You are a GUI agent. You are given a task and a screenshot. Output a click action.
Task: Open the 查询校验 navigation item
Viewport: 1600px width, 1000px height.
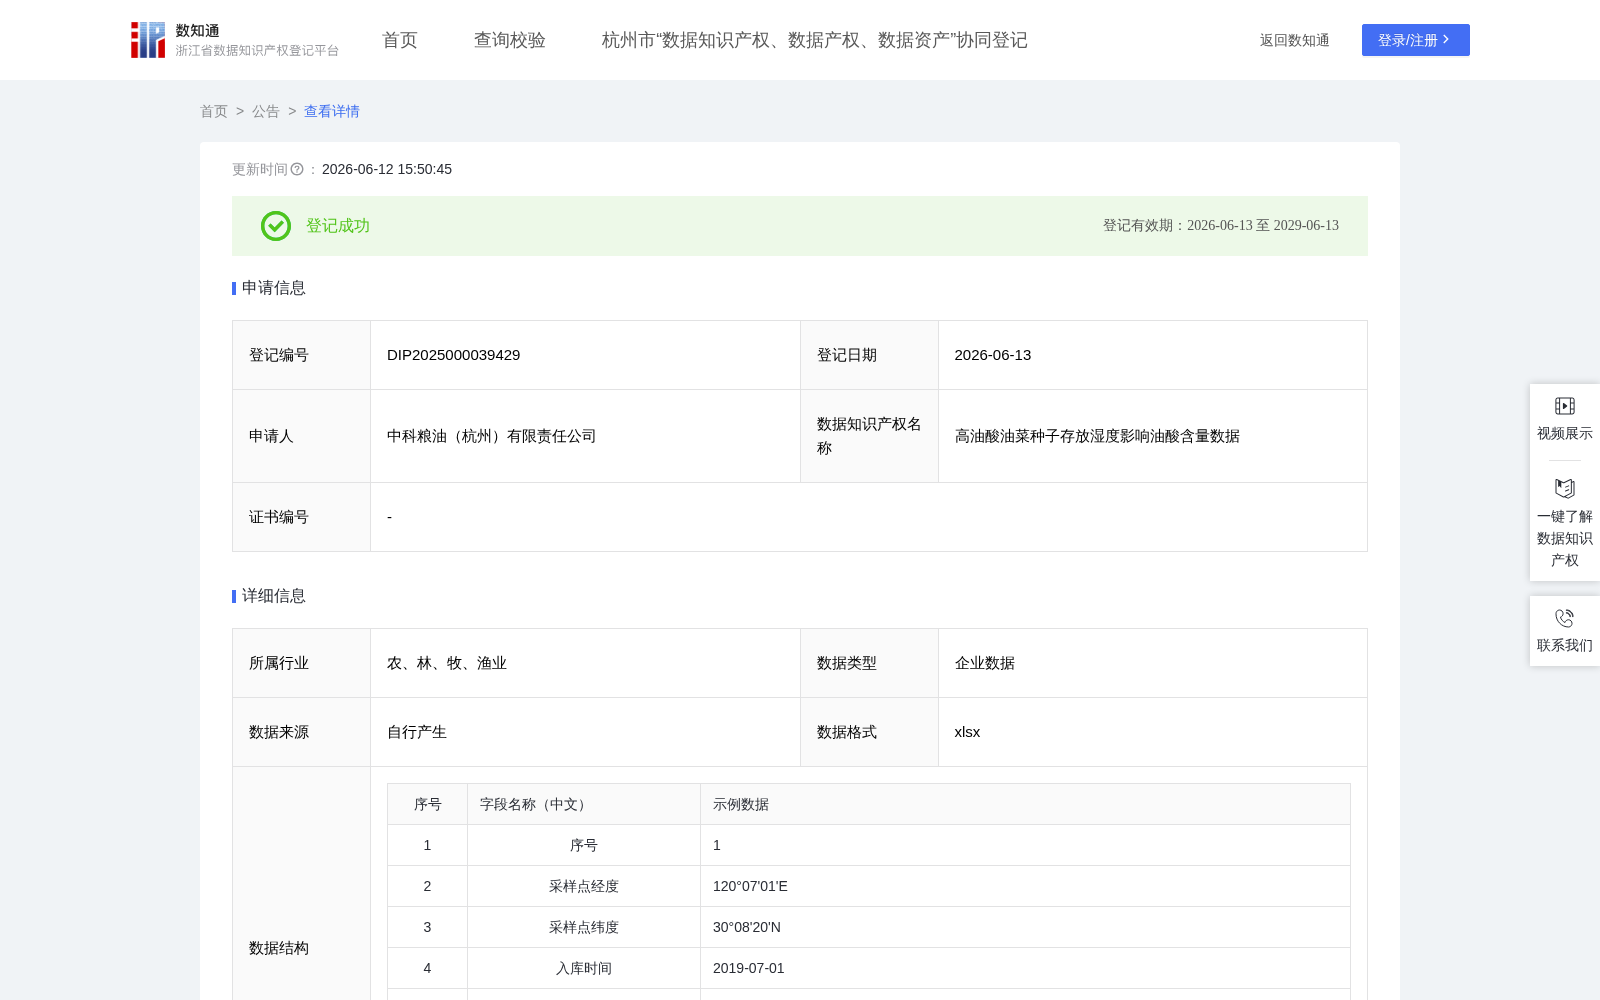(x=510, y=40)
